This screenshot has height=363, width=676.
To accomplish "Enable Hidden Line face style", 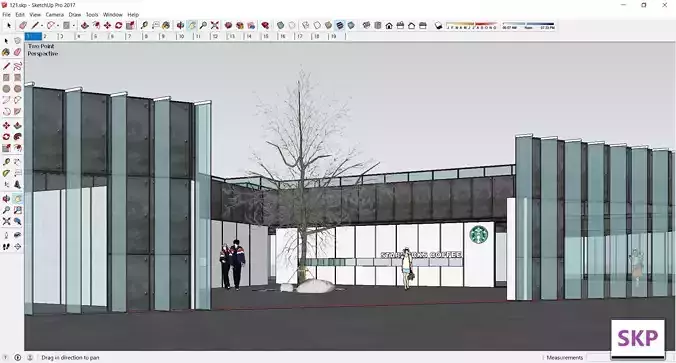I will click(x=317, y=25).
